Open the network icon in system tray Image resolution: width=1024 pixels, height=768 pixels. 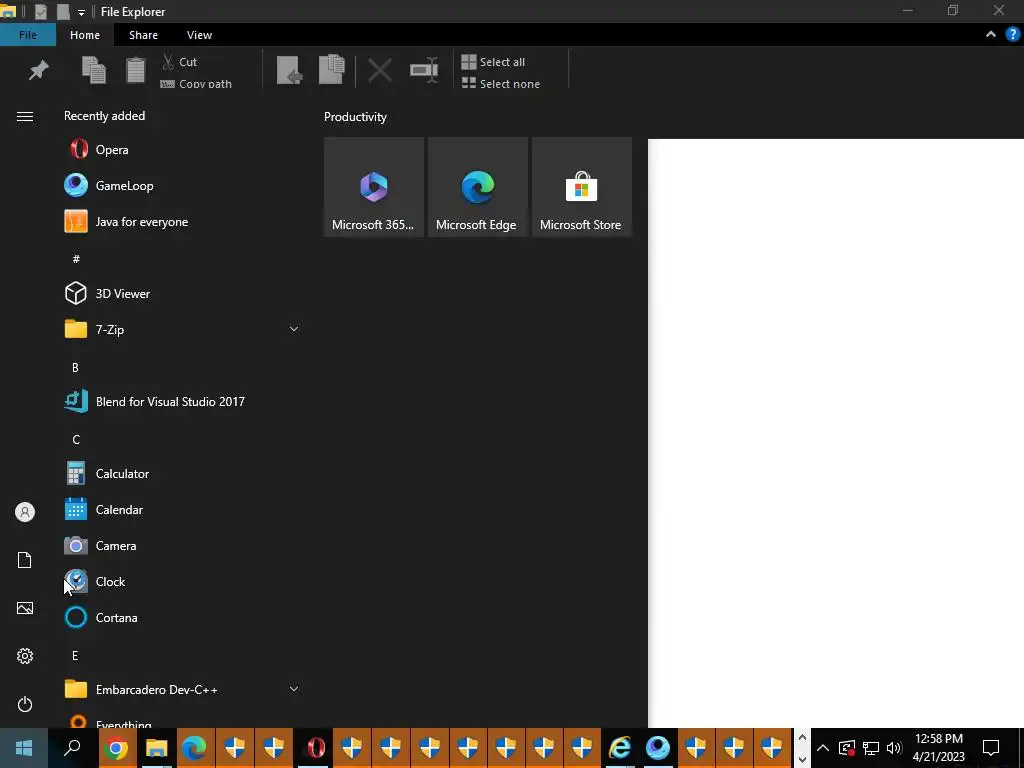[x=871, y=748]
